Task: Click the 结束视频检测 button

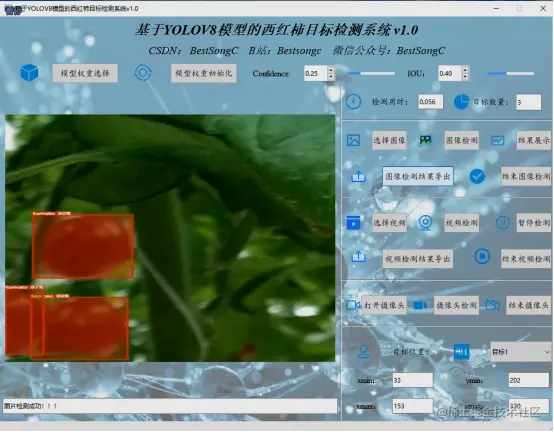Action: [526, 259]
